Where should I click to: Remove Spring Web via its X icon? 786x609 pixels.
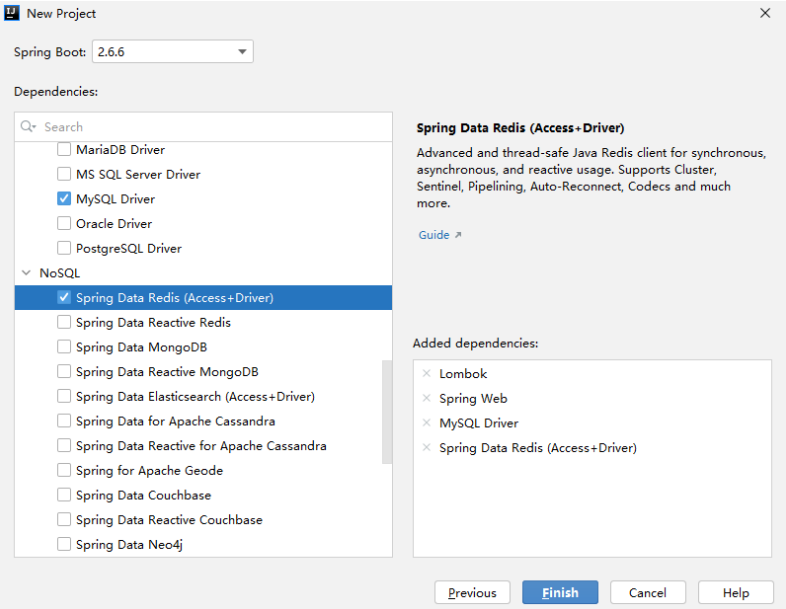coord(427,398)
